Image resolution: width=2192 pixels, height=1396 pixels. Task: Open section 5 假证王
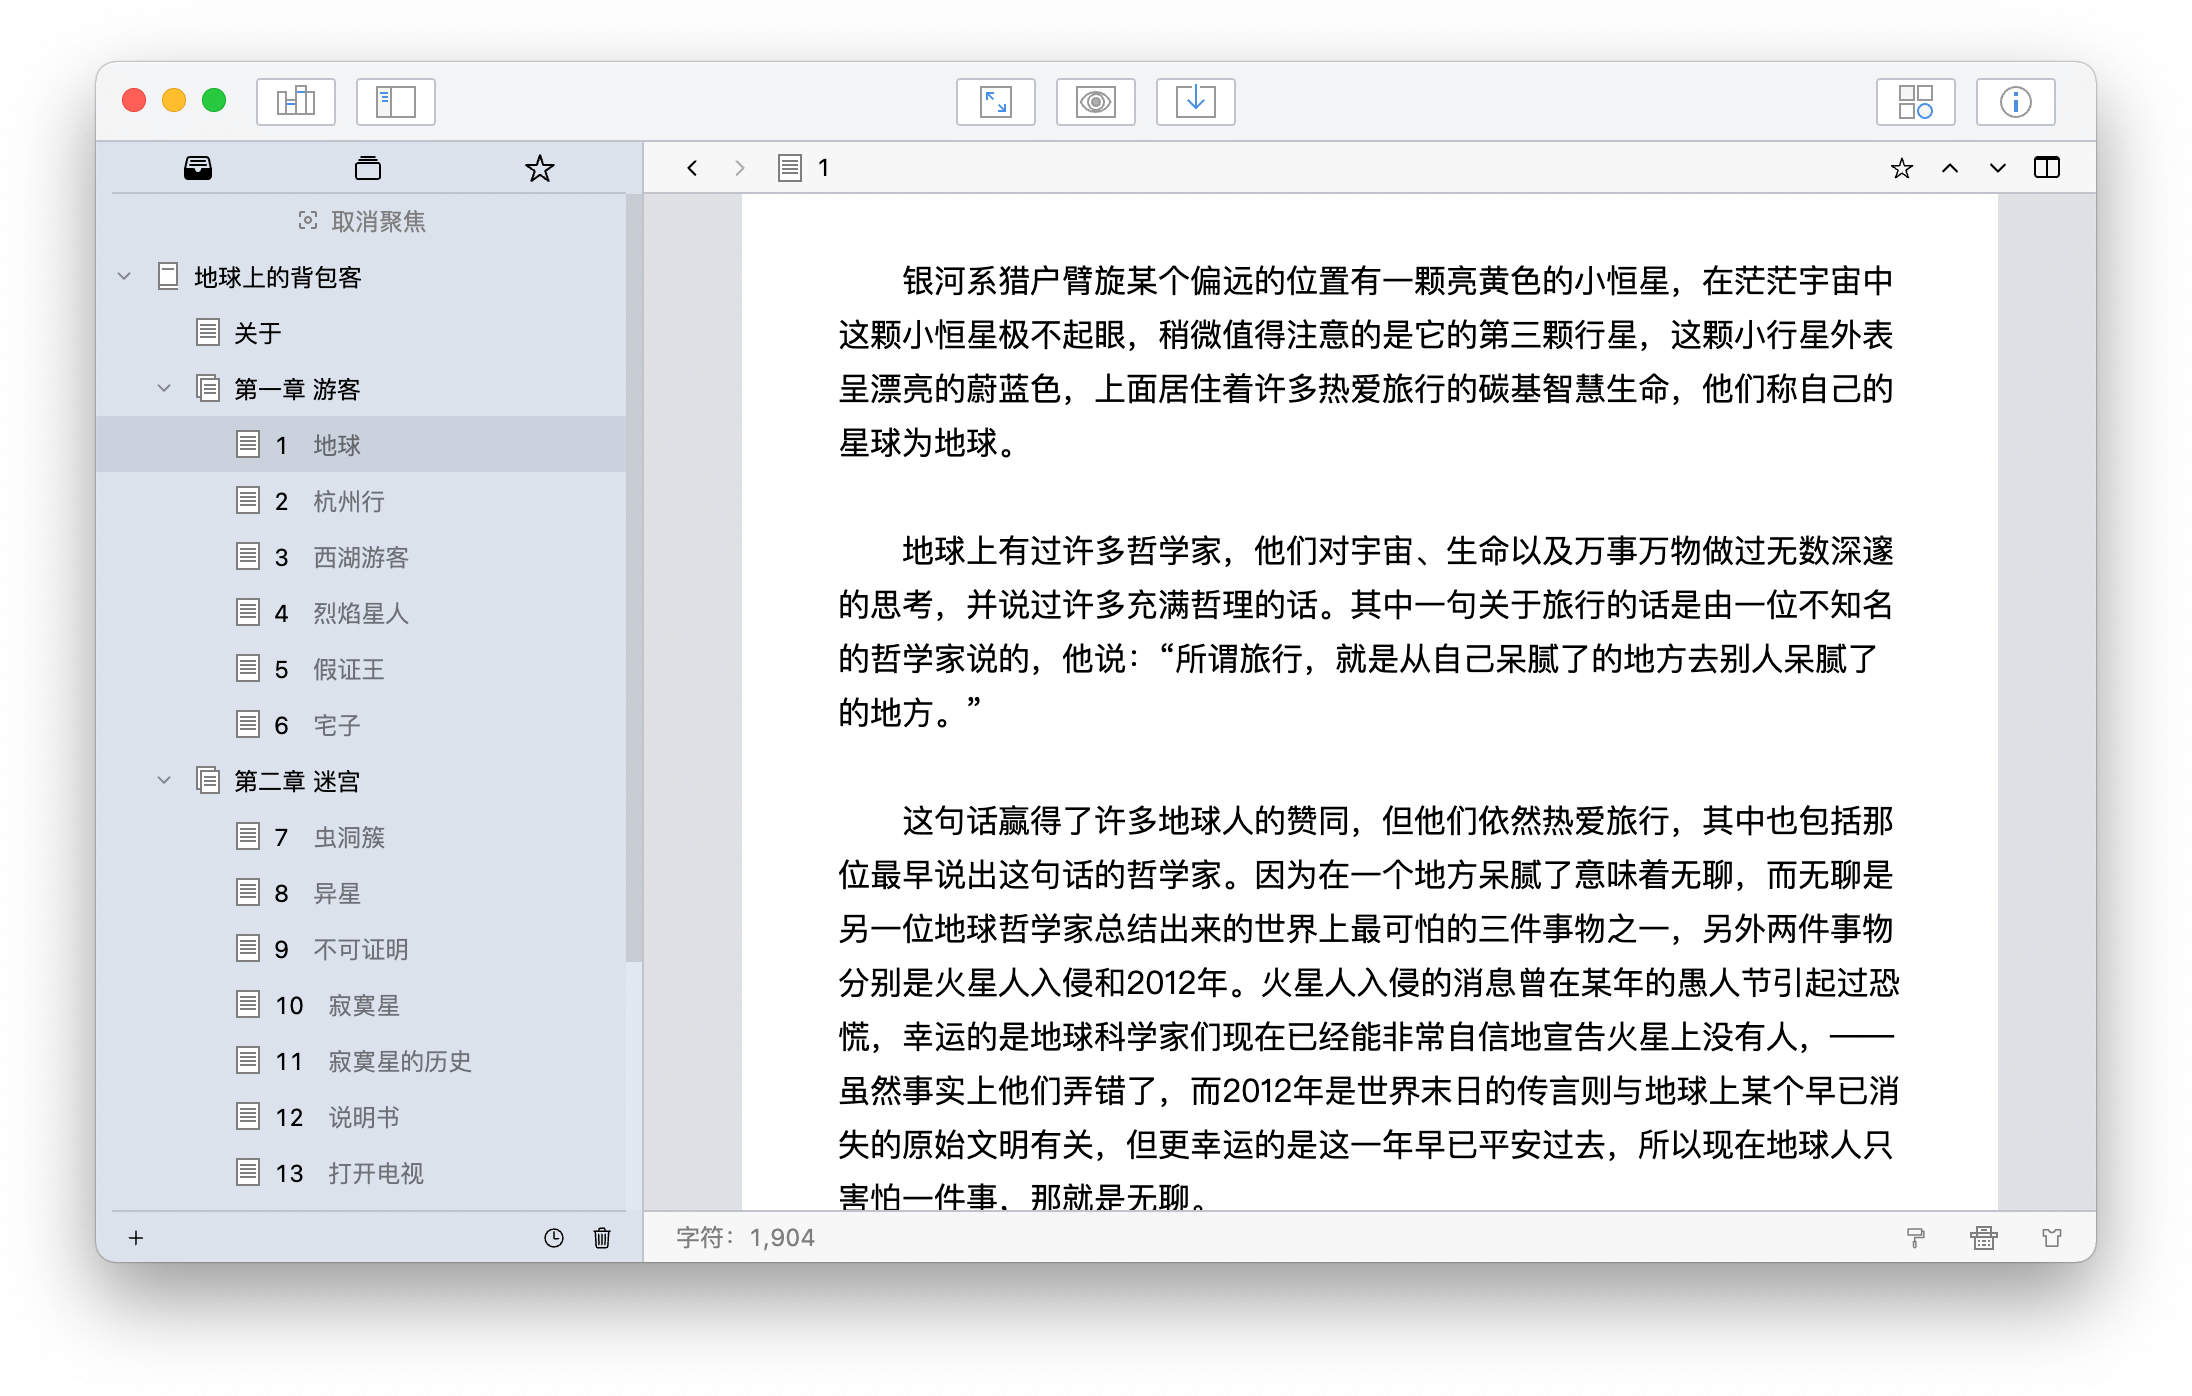click(x=362, y=669)
